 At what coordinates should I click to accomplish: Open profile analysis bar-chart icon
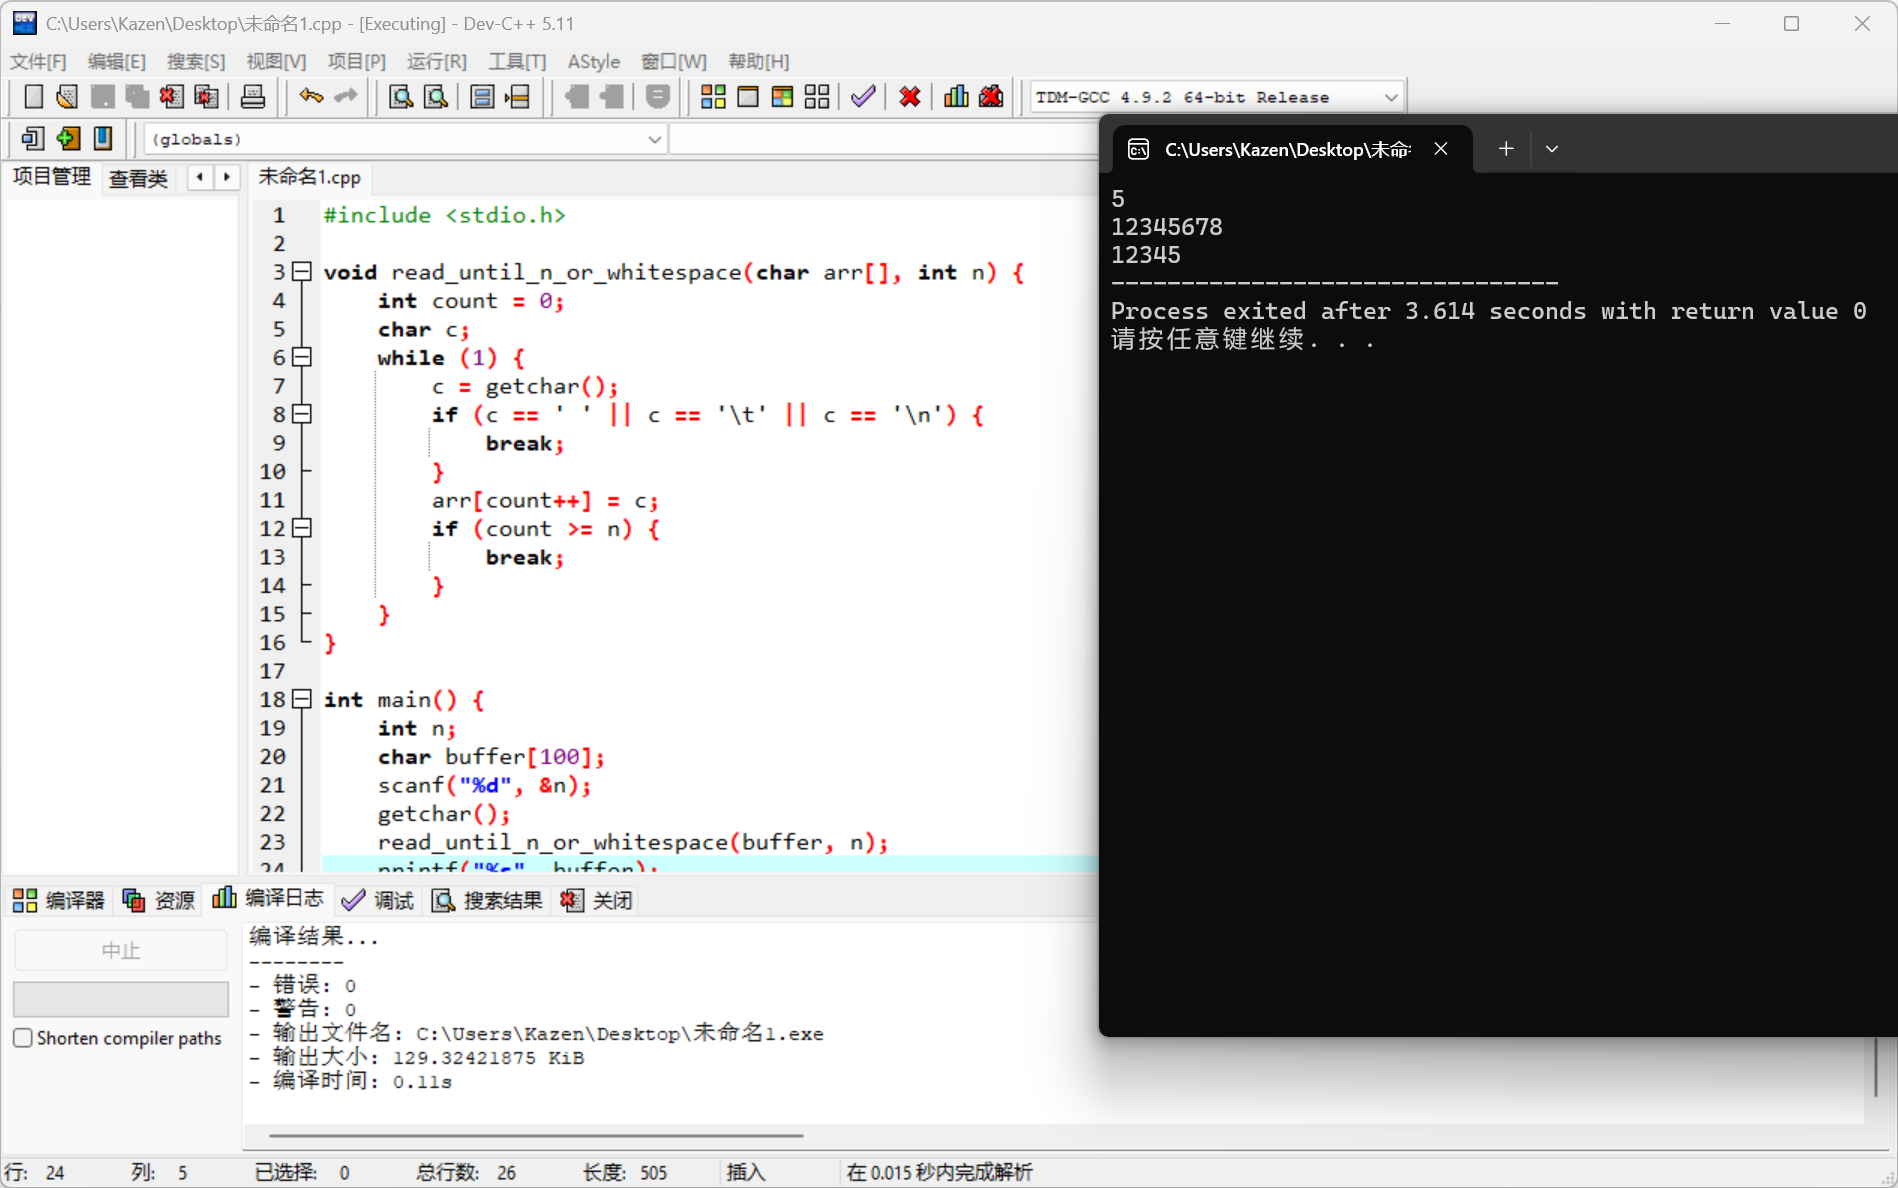(956, 97)
